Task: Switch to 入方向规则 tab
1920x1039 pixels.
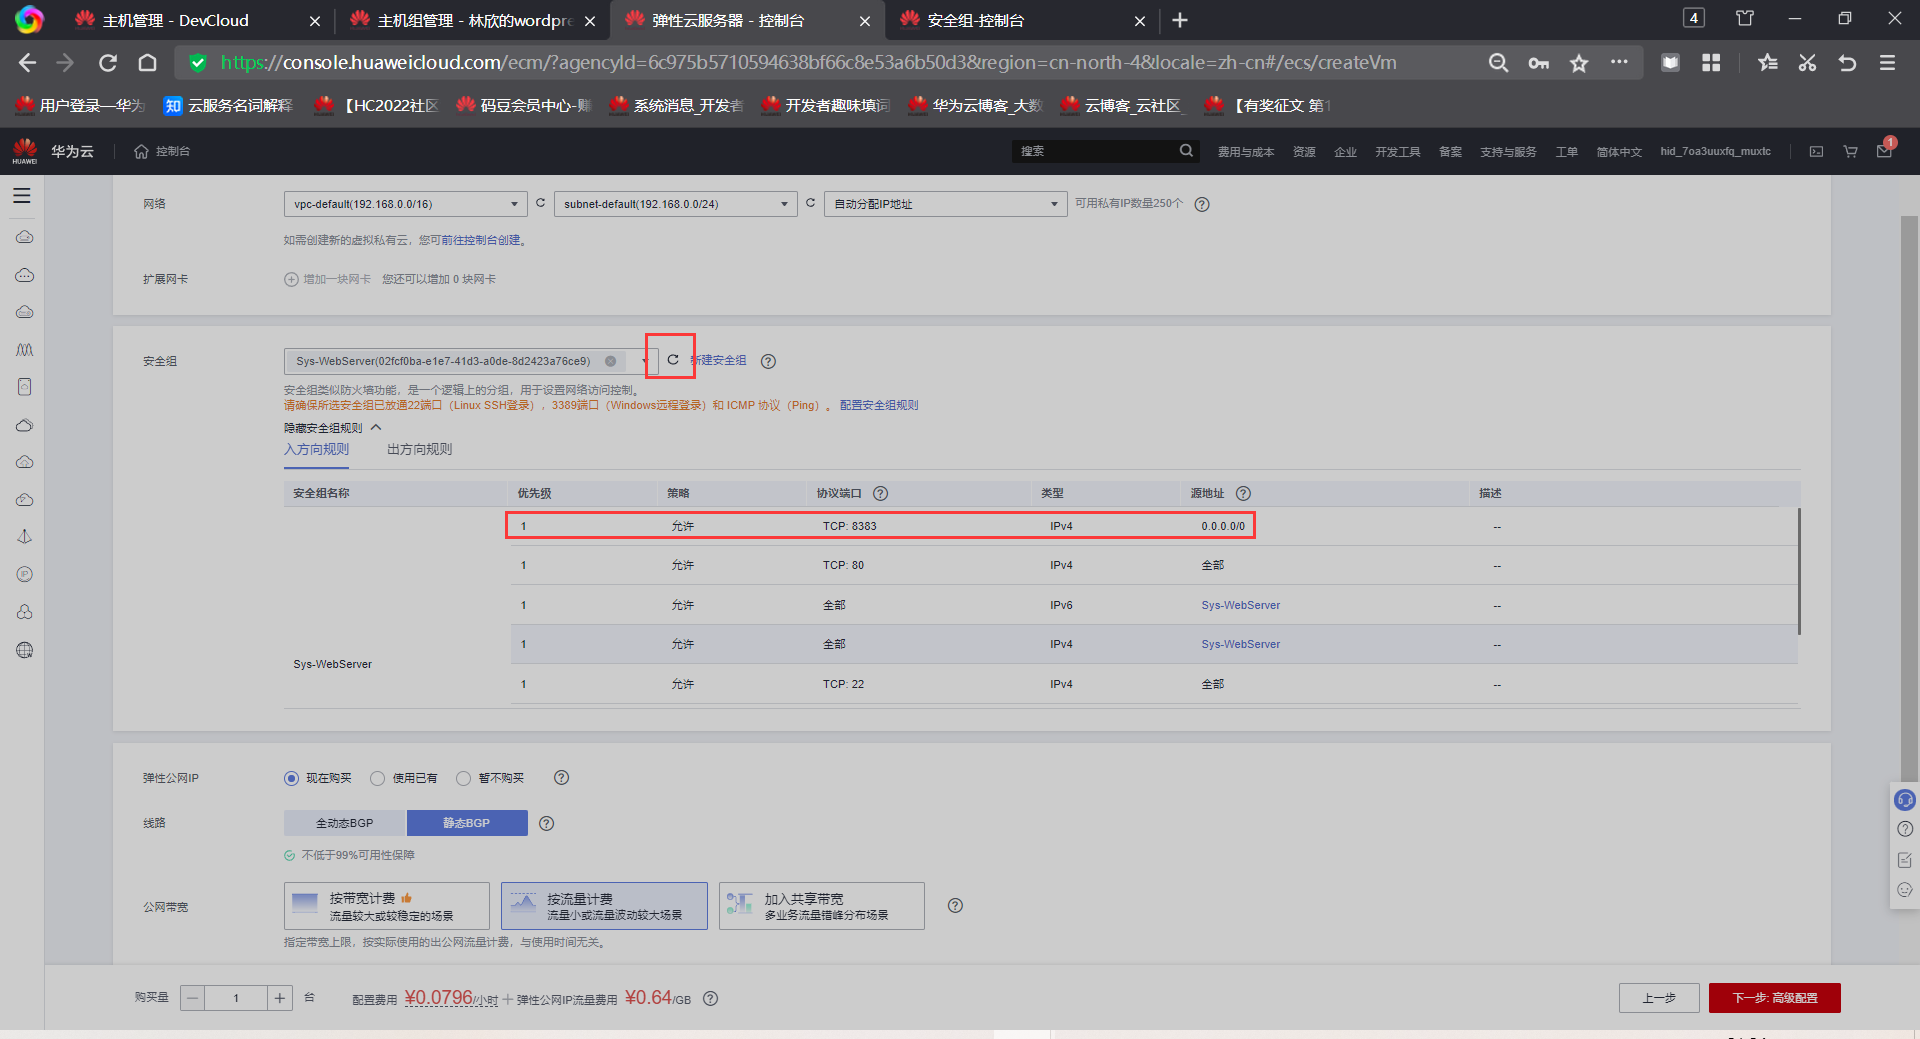Action: pyautogui.click(x=316, y=450)
